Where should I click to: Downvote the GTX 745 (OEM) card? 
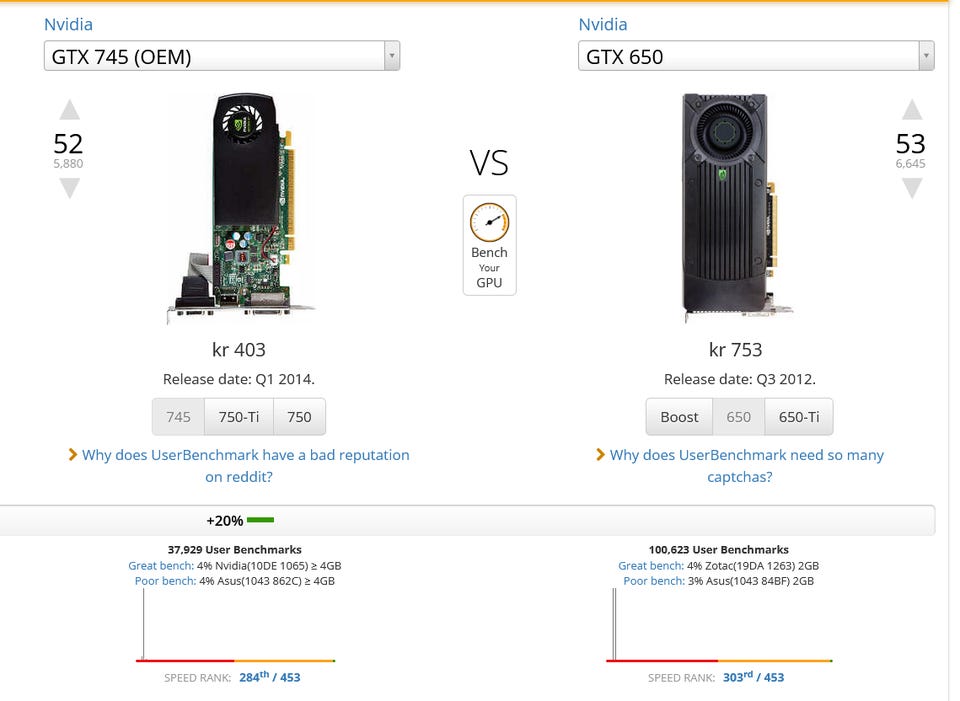[69, 187]
